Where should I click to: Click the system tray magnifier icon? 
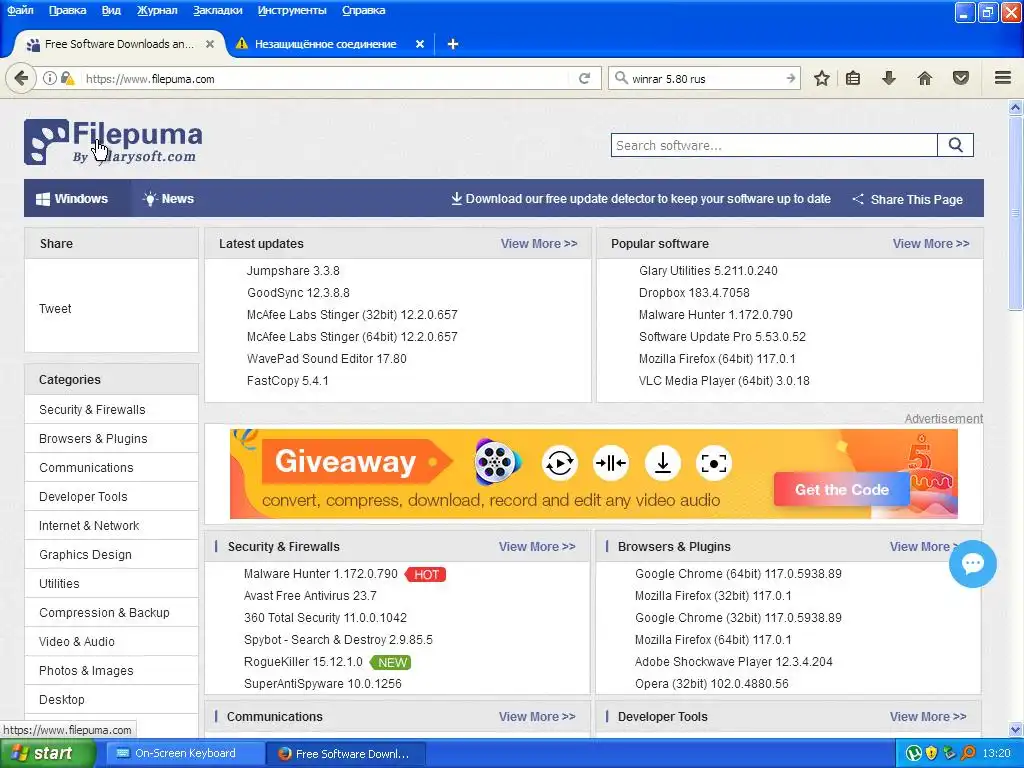click(968, 753)
